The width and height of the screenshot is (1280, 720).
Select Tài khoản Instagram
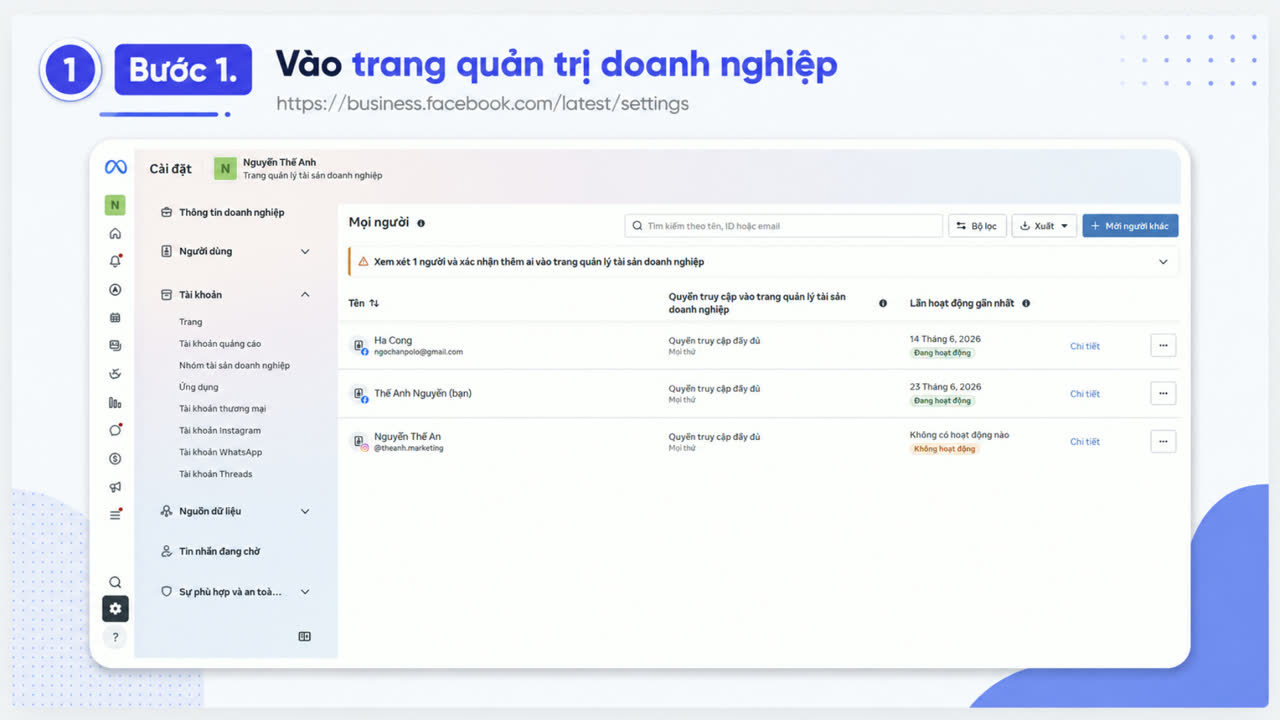(x=220, y=431)
